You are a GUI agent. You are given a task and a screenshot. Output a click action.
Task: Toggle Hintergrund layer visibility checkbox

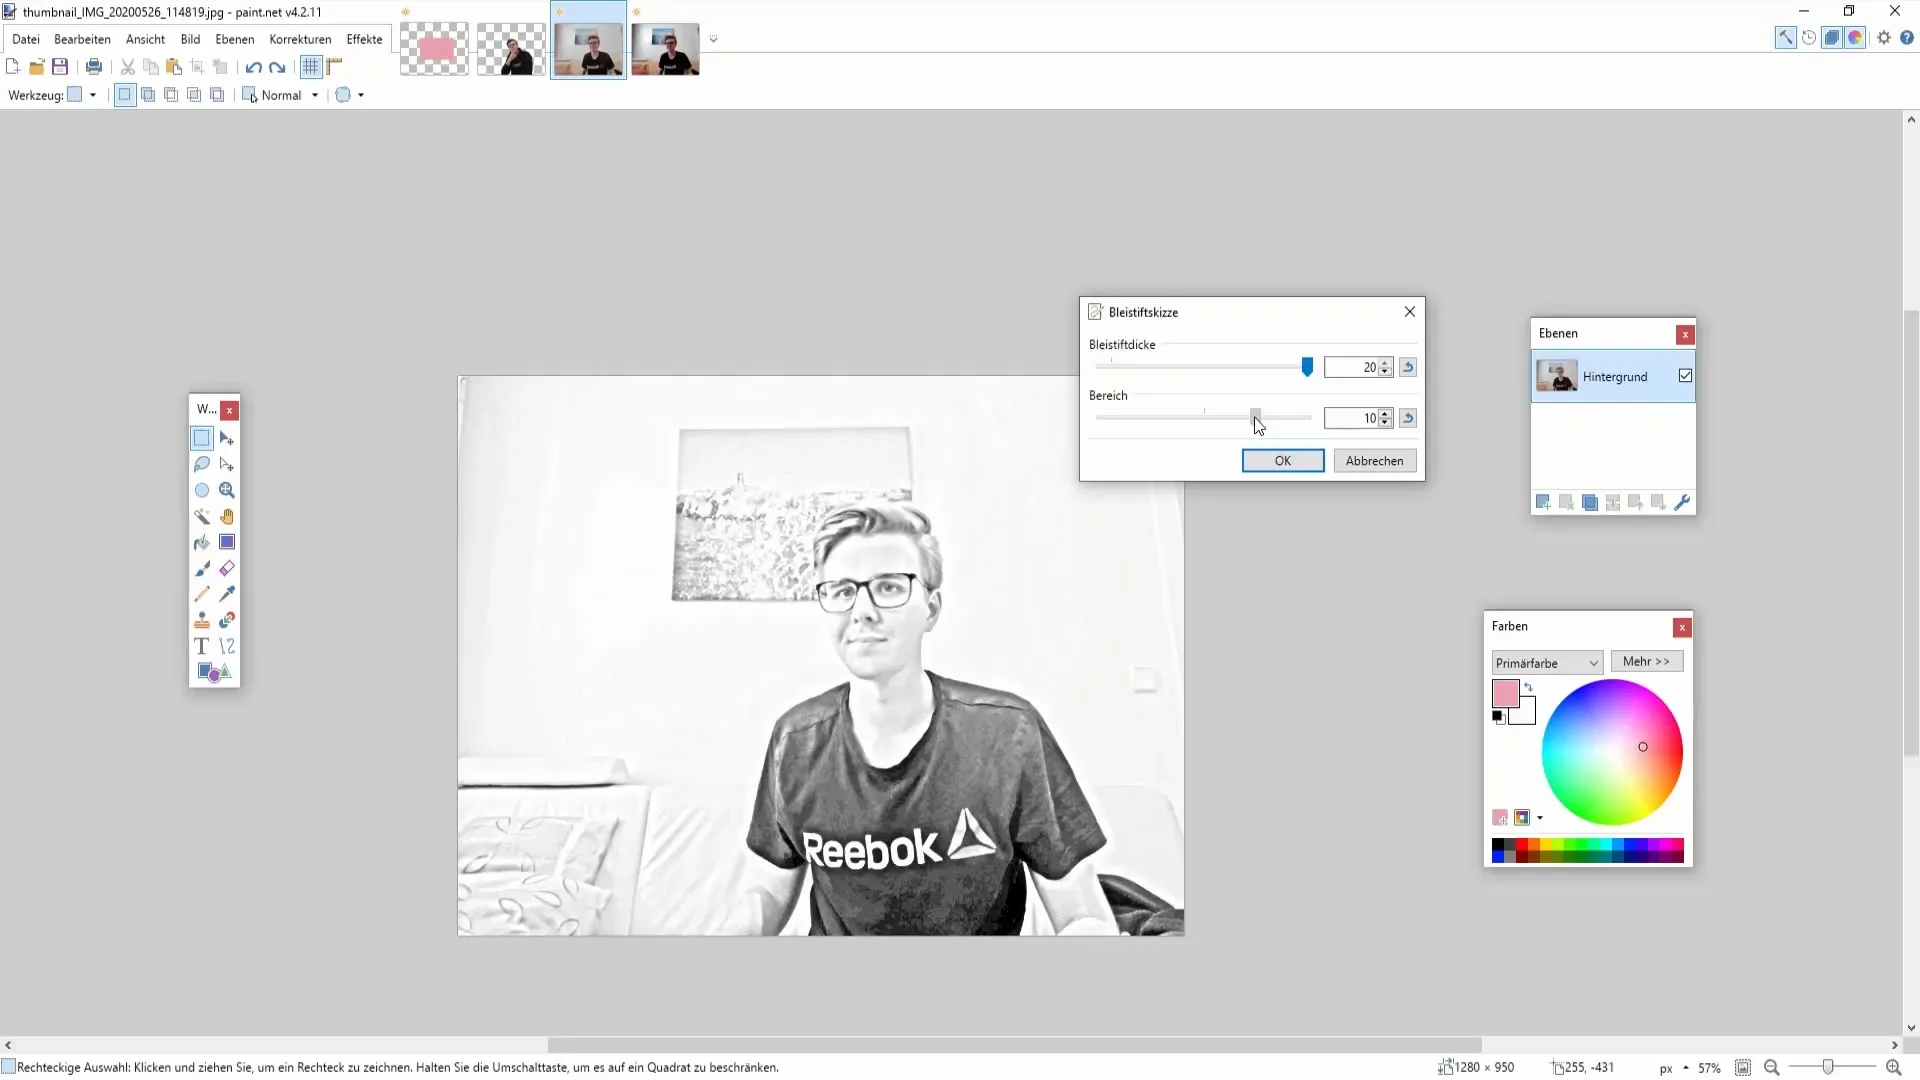pyautogui.click(x=1685, y=376)
